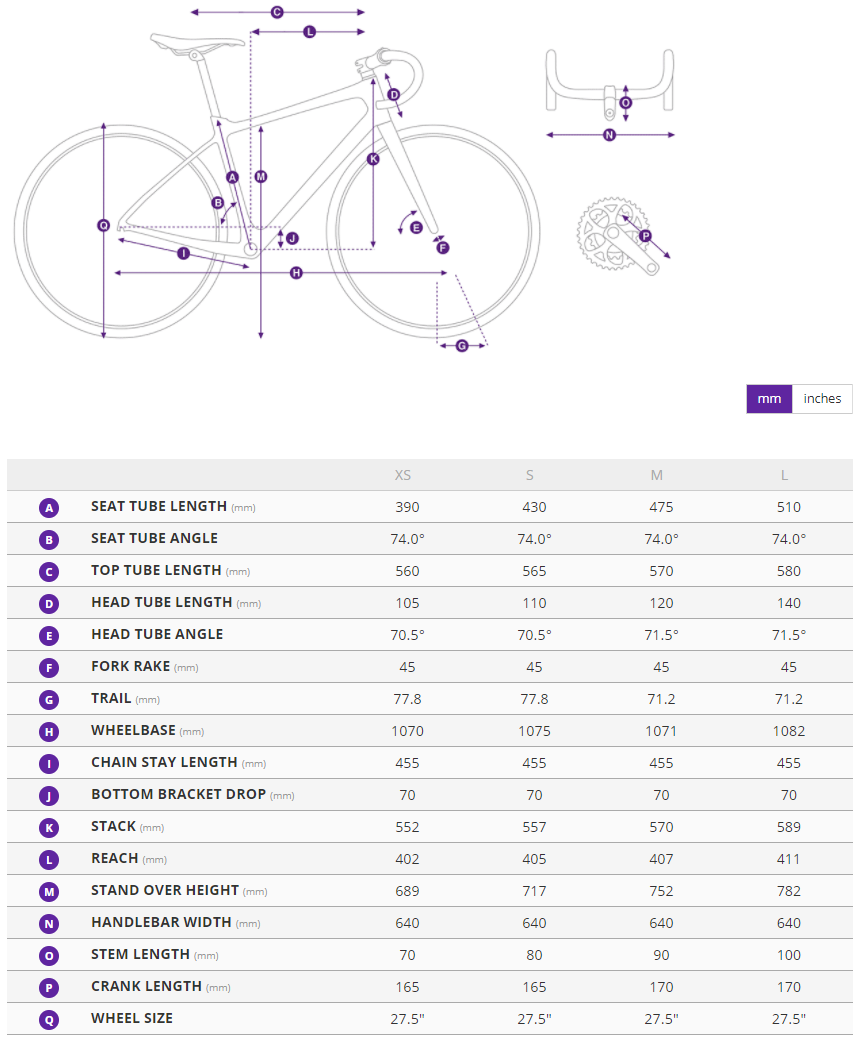Click the B seat tube angle icon
The width and height of the screenshot is (859, 1041).
49,539
